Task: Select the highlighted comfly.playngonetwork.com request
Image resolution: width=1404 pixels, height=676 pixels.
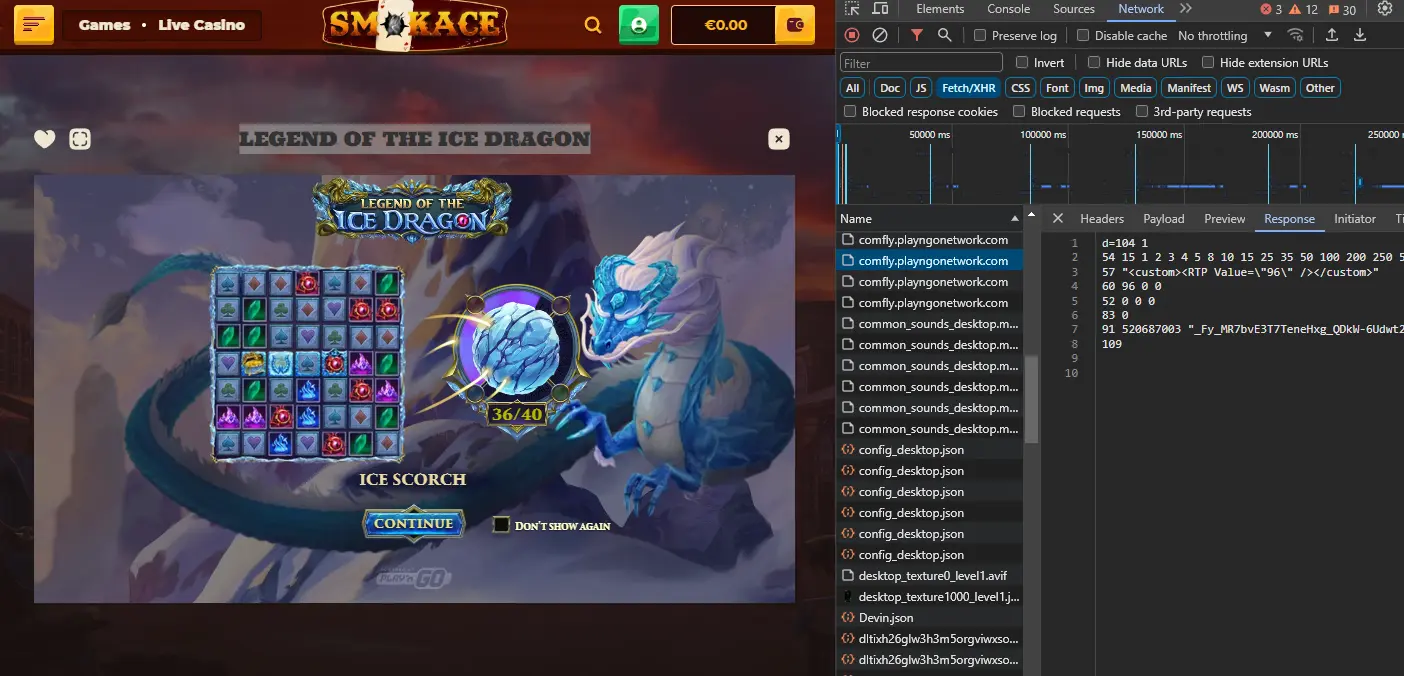Action: [x=932, y=261]
